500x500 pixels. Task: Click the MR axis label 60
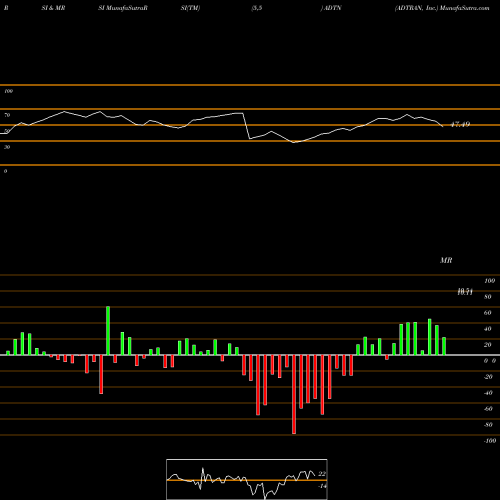488,313
